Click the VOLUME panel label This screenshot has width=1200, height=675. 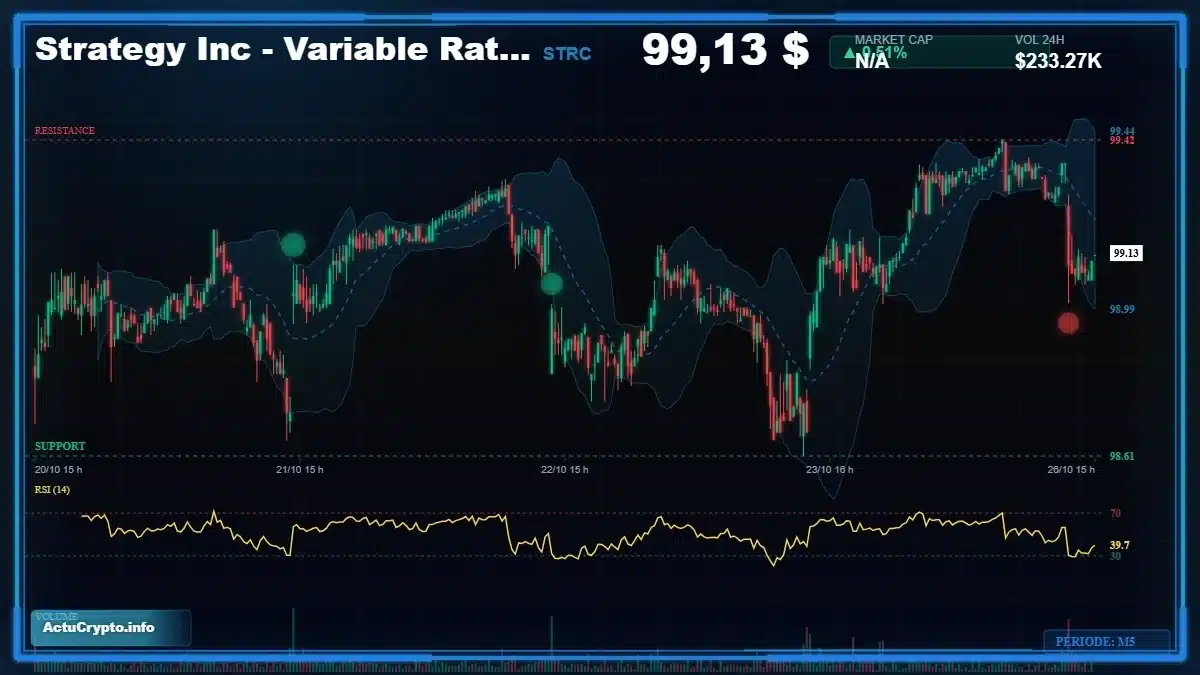(x=55, y=617)
